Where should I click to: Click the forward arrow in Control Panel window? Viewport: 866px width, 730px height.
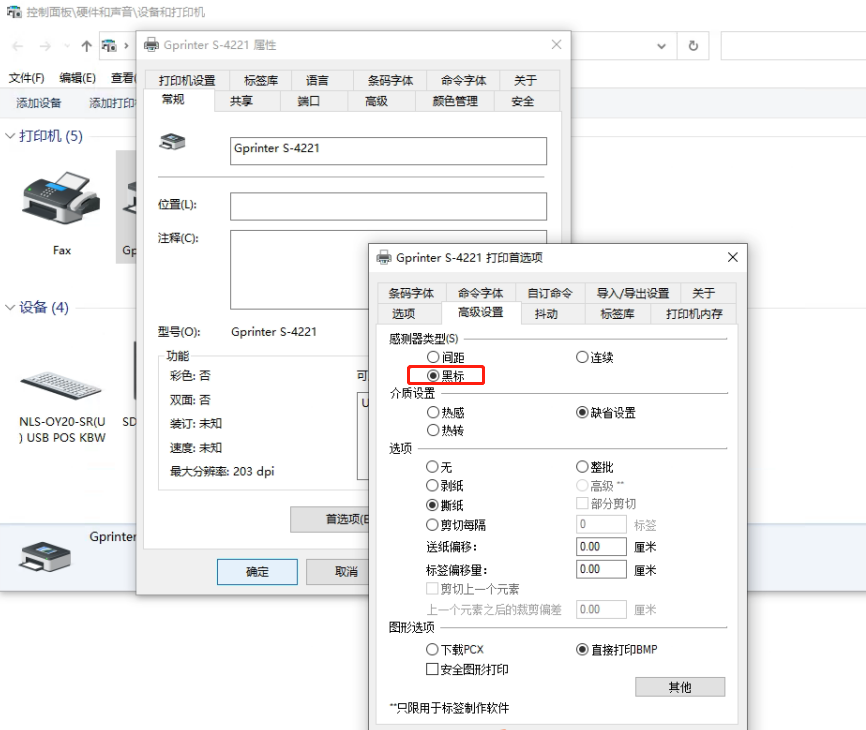pos(45,46)
